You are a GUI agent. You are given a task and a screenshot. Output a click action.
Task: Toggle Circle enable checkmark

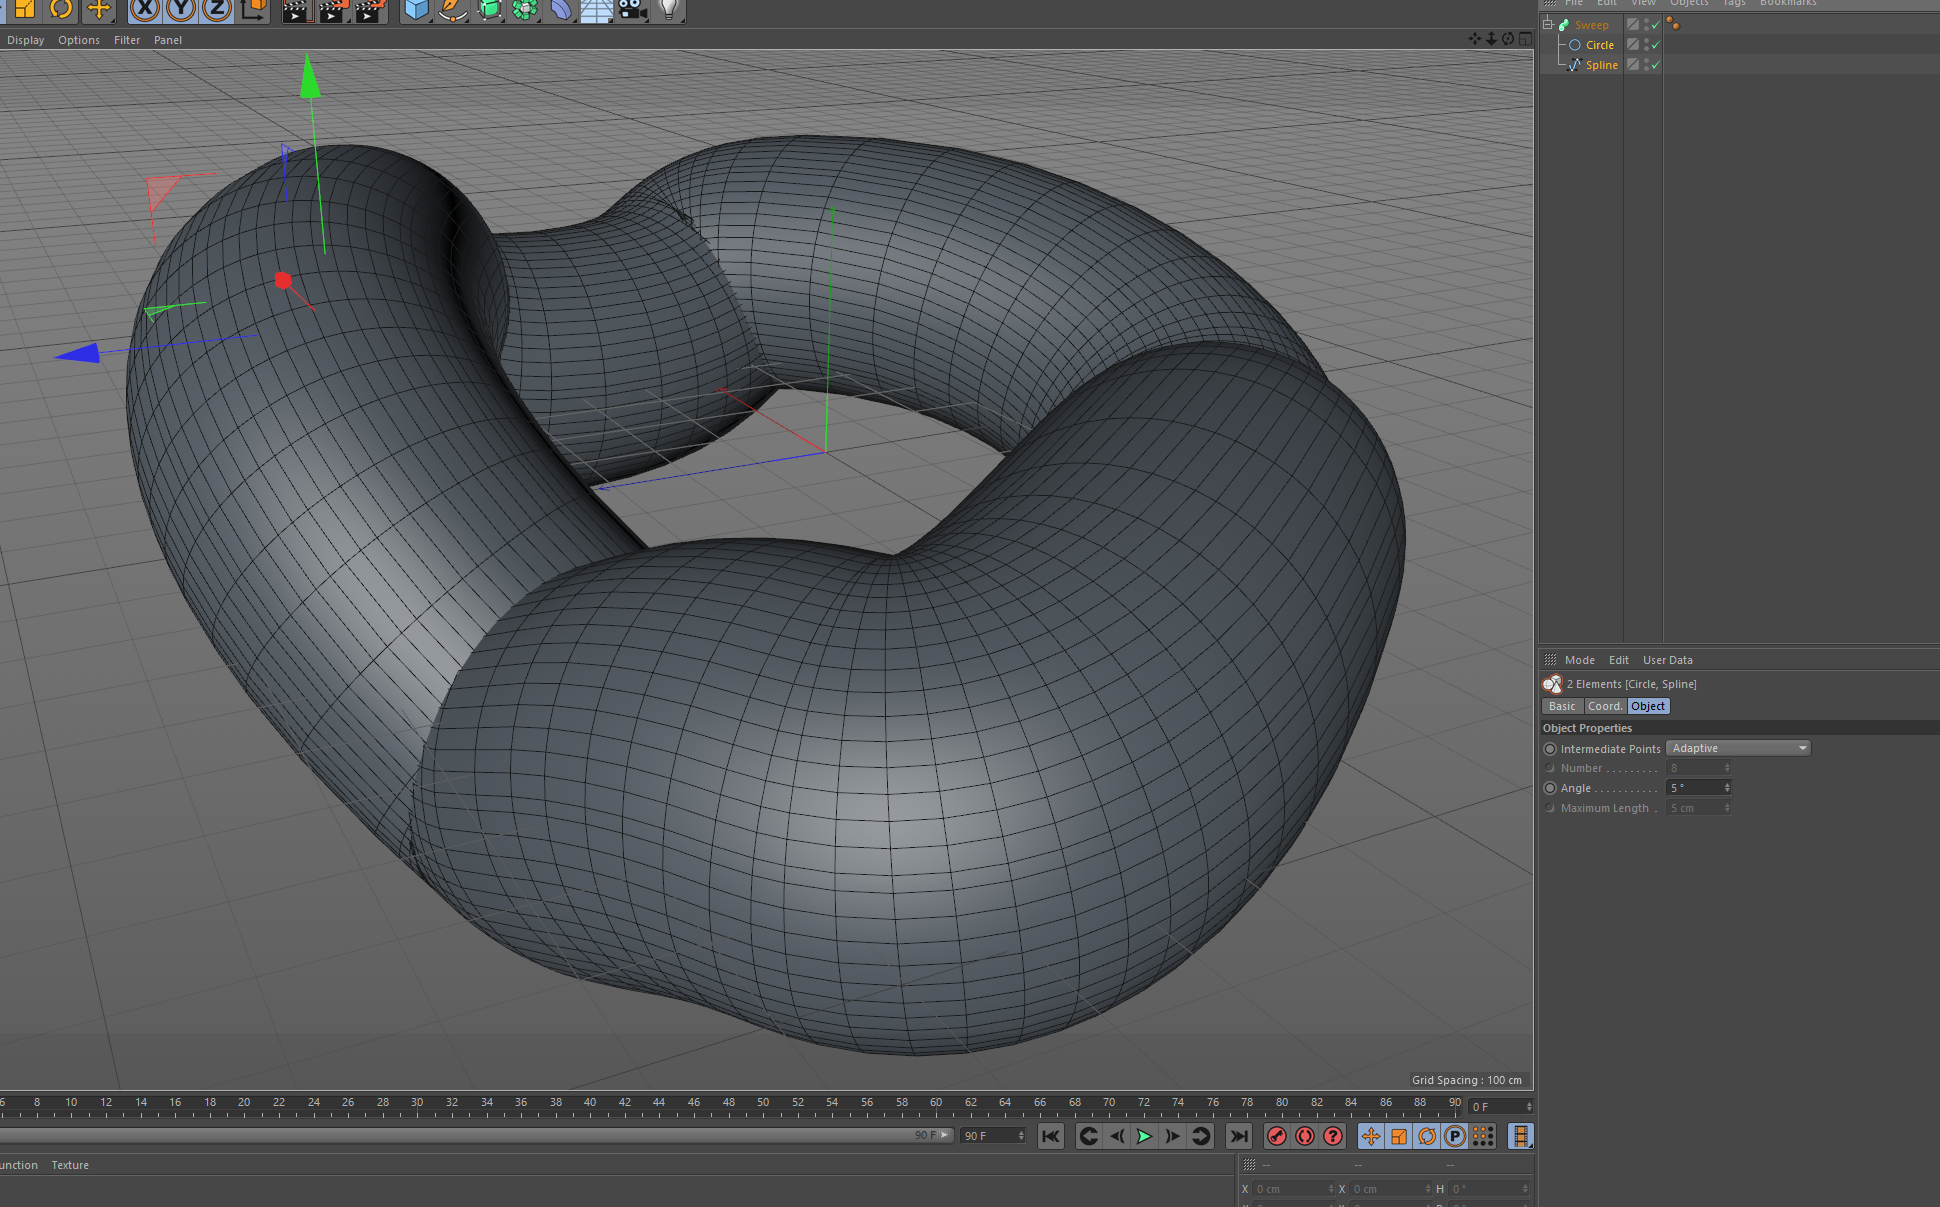coord(1656,45)
